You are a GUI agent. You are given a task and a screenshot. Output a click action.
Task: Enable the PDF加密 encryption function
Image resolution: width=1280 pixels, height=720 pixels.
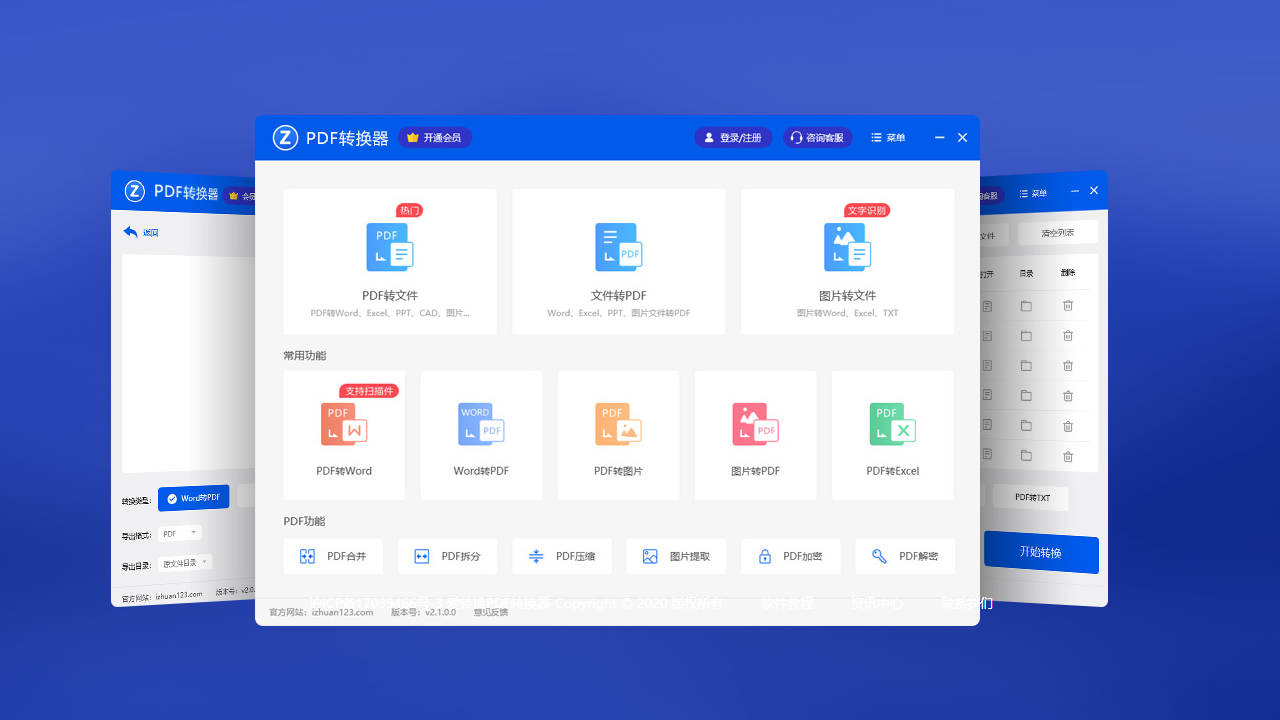point(790,556)
